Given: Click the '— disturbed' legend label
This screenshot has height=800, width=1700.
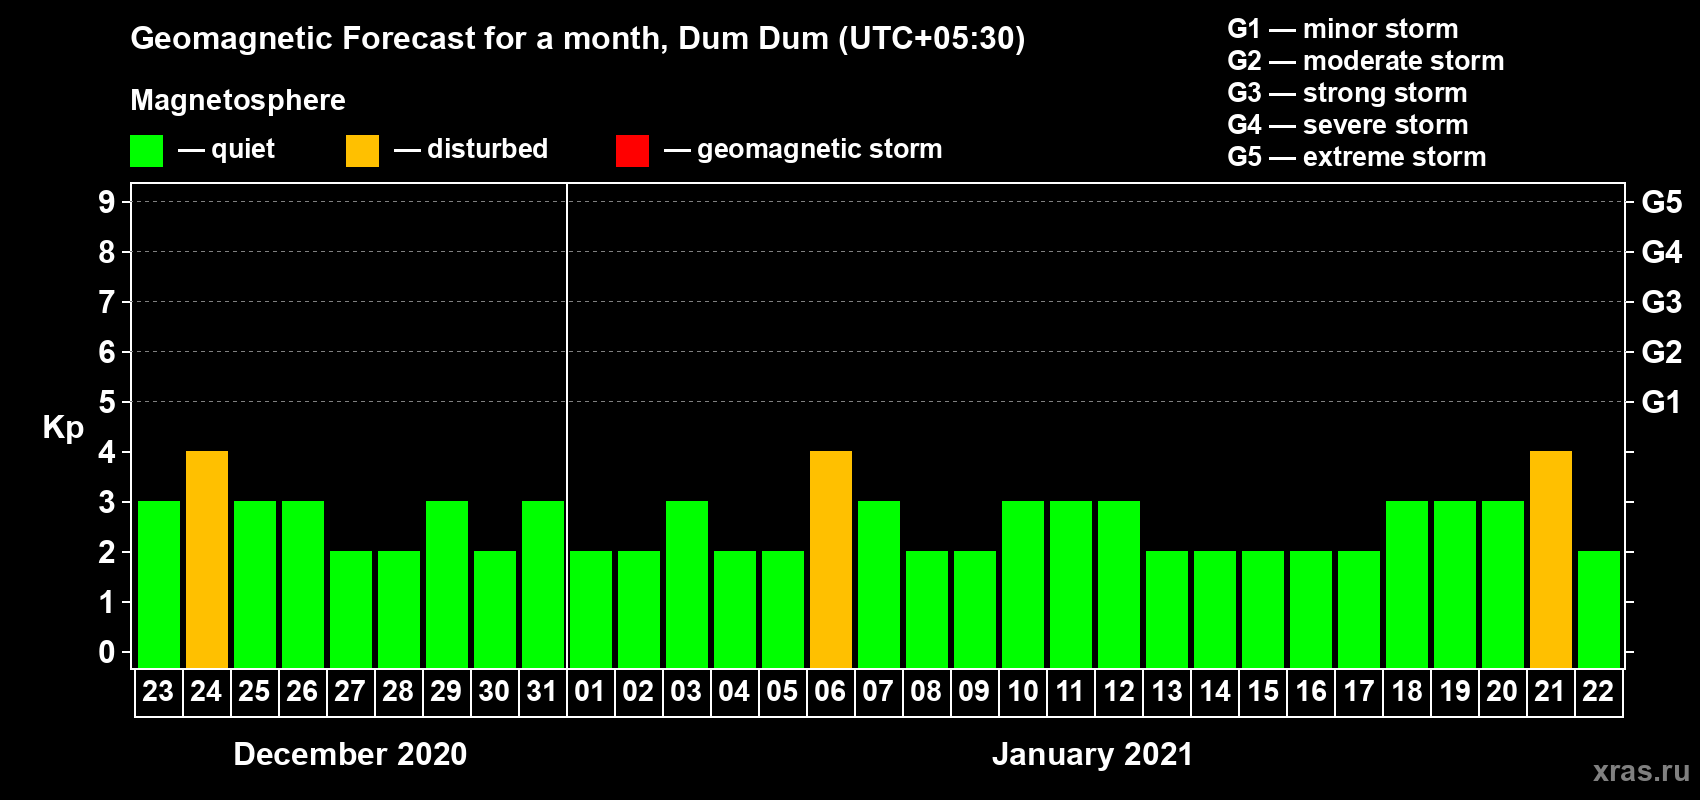Looking at the screenshot, I should 471,149.
